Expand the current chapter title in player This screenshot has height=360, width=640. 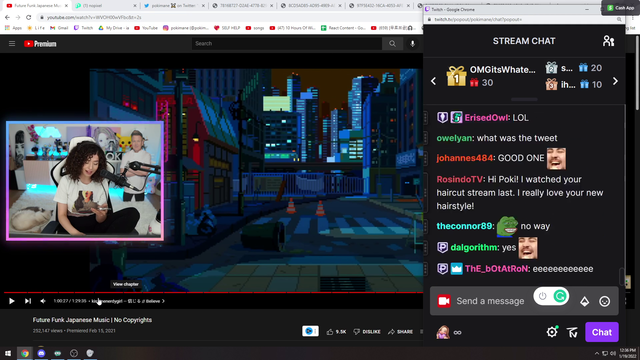coord(128,301)
